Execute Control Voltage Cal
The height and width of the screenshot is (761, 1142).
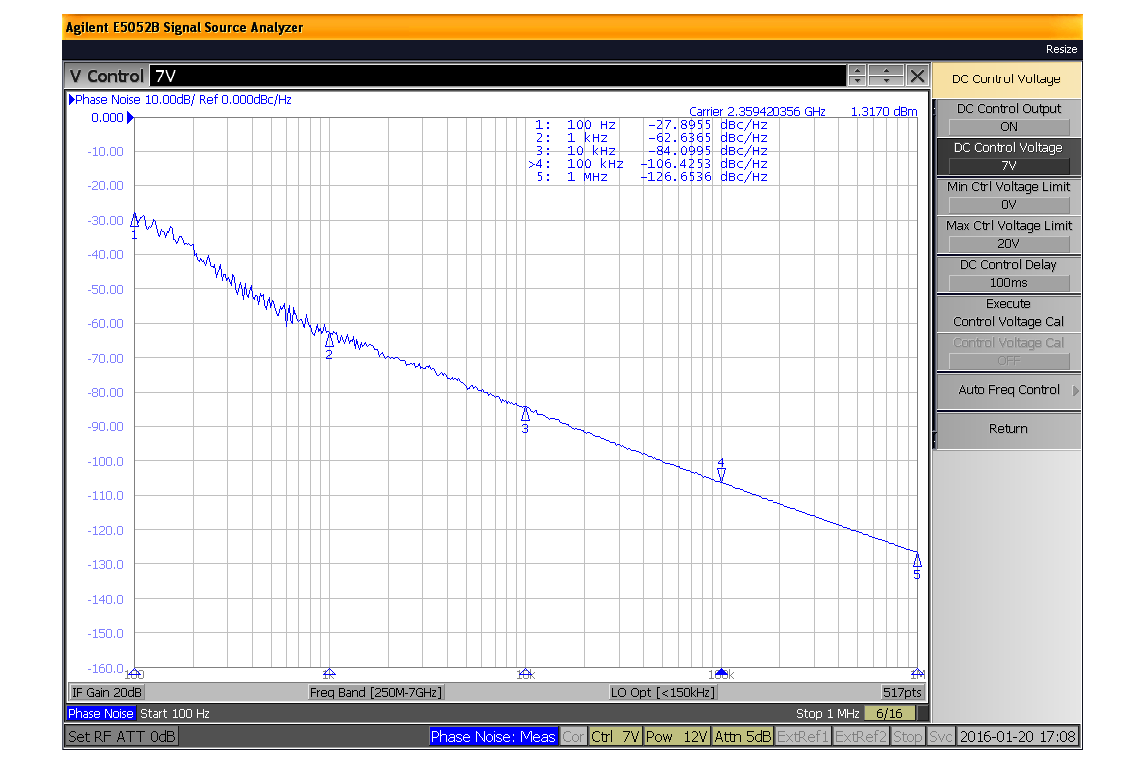click(1007, 311)
